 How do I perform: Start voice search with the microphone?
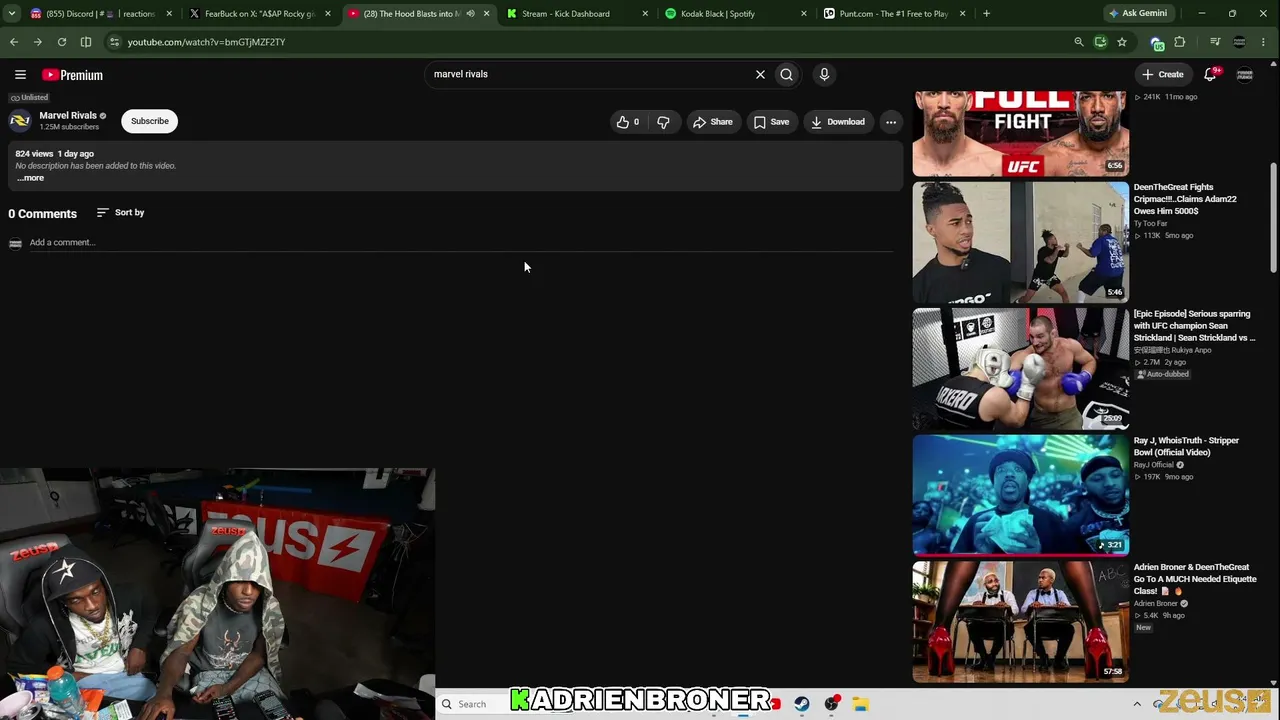click(x=824, y=74)
